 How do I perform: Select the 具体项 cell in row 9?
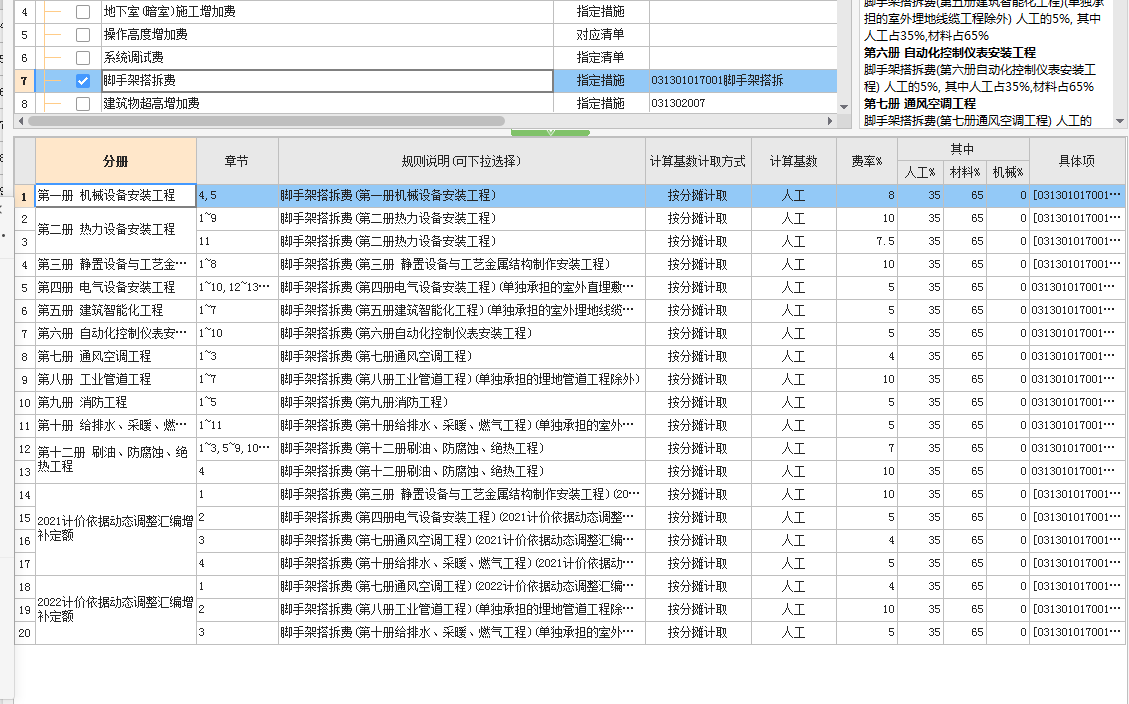pyautogui.click(x=1076, y=379)
